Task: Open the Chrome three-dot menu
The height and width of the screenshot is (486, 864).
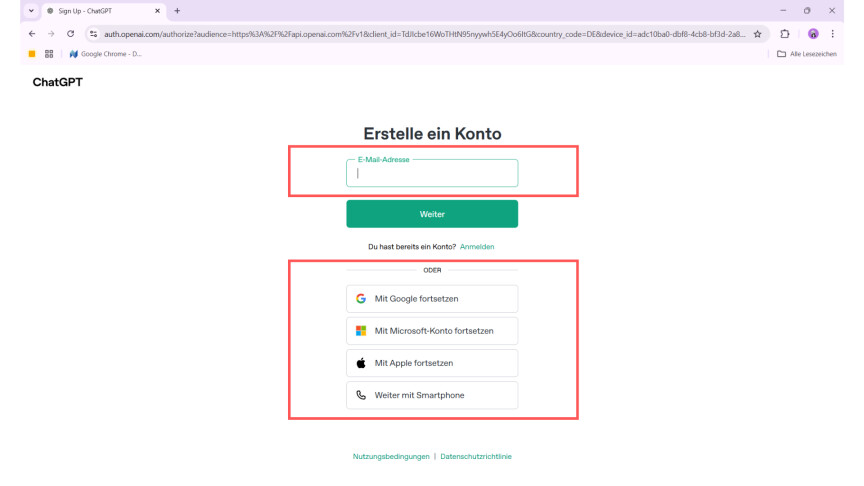Action: (833, 33)
